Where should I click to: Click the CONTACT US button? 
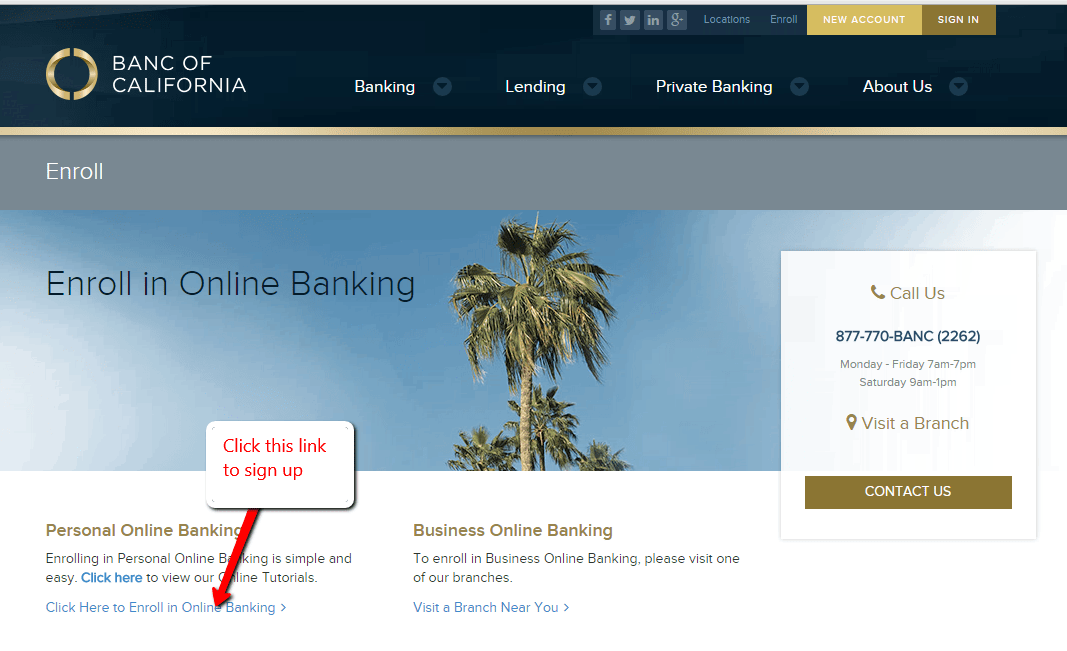pos(908,492)
